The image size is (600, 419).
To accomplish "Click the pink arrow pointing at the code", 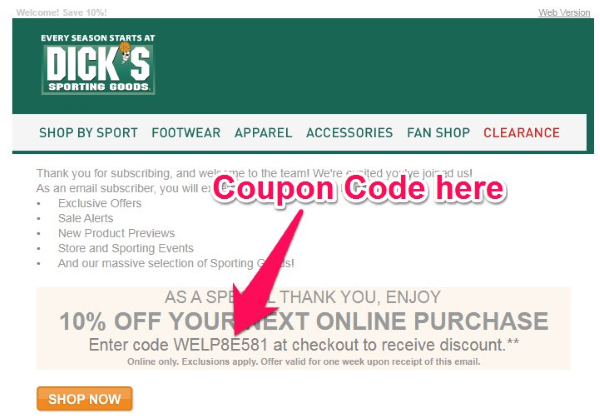I will [x=266, y=272].
